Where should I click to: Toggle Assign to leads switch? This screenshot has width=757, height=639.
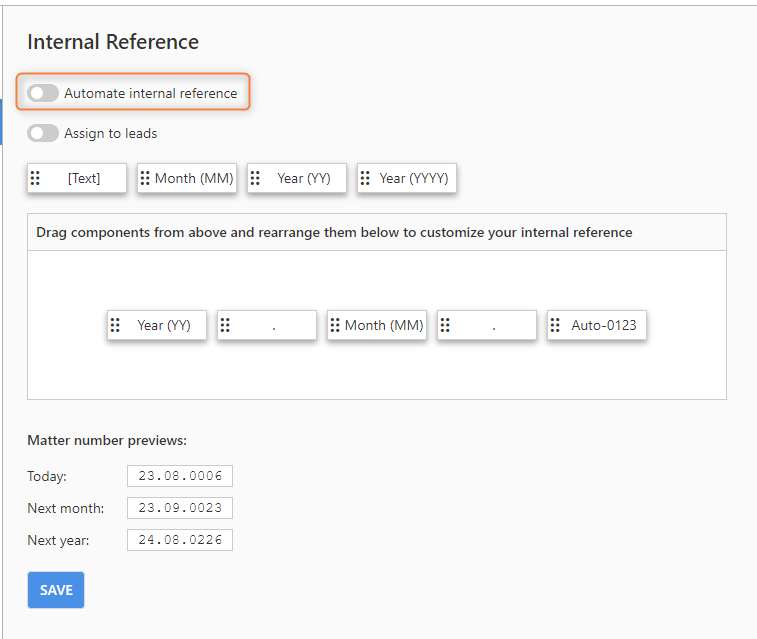[43, 133]
